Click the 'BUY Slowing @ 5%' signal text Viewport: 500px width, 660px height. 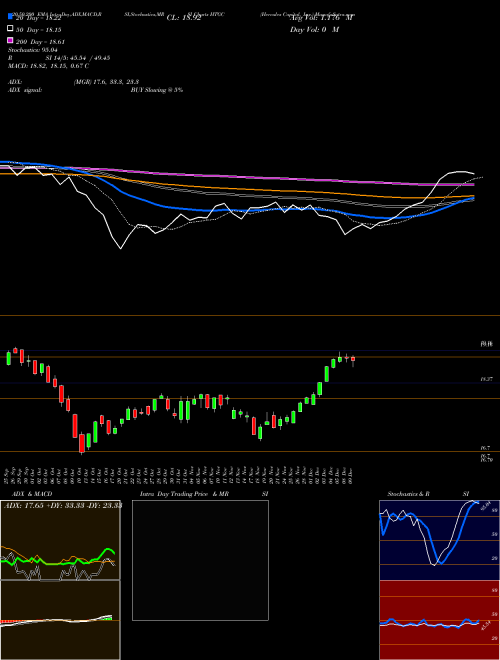(157, 90)
